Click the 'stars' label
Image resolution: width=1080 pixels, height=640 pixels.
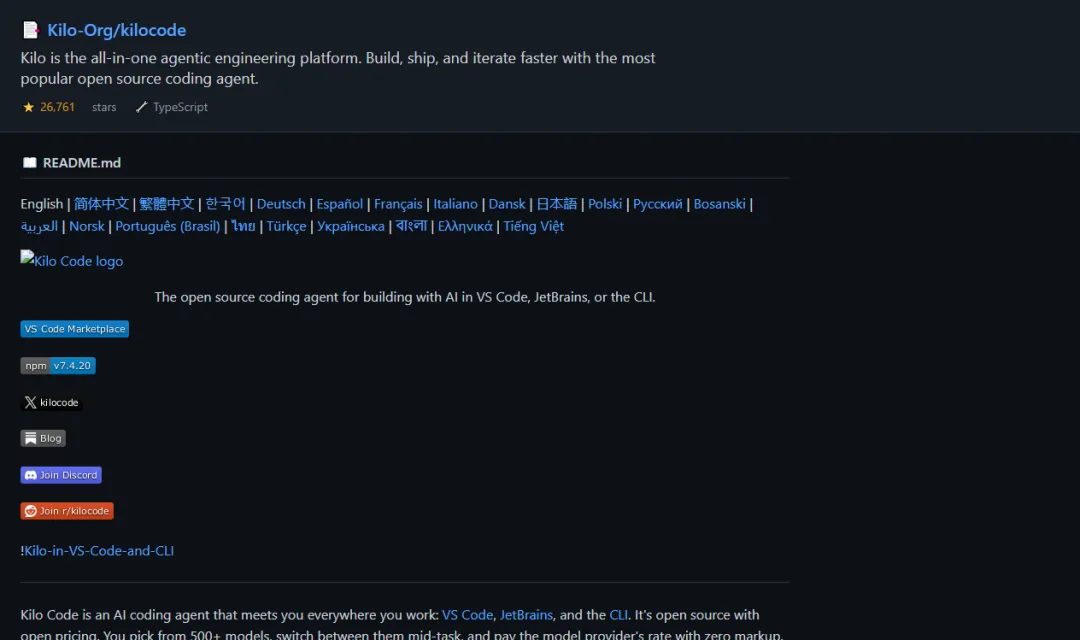coord(104,107)
